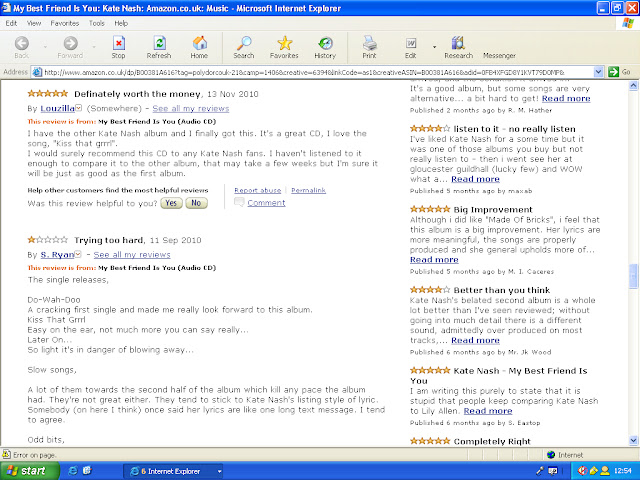Click the one-star rating of Trying too hard
The image size is (640, 480).
(x=47, y=240)
